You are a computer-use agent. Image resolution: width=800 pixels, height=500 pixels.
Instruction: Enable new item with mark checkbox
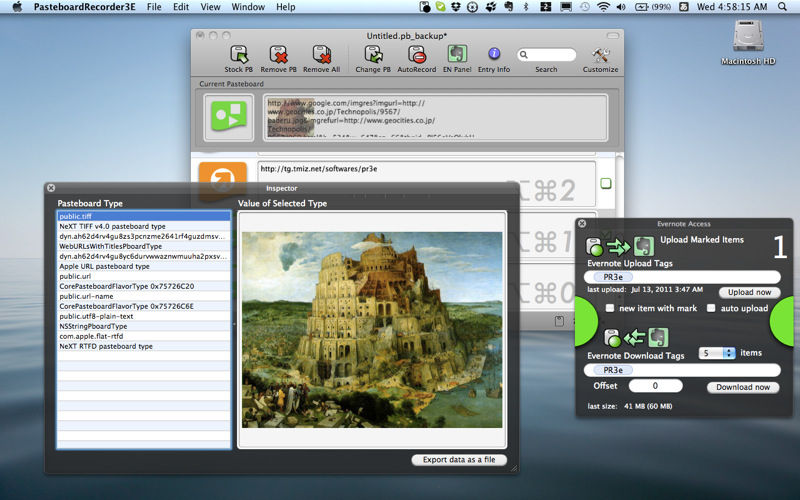click(610, 308)
